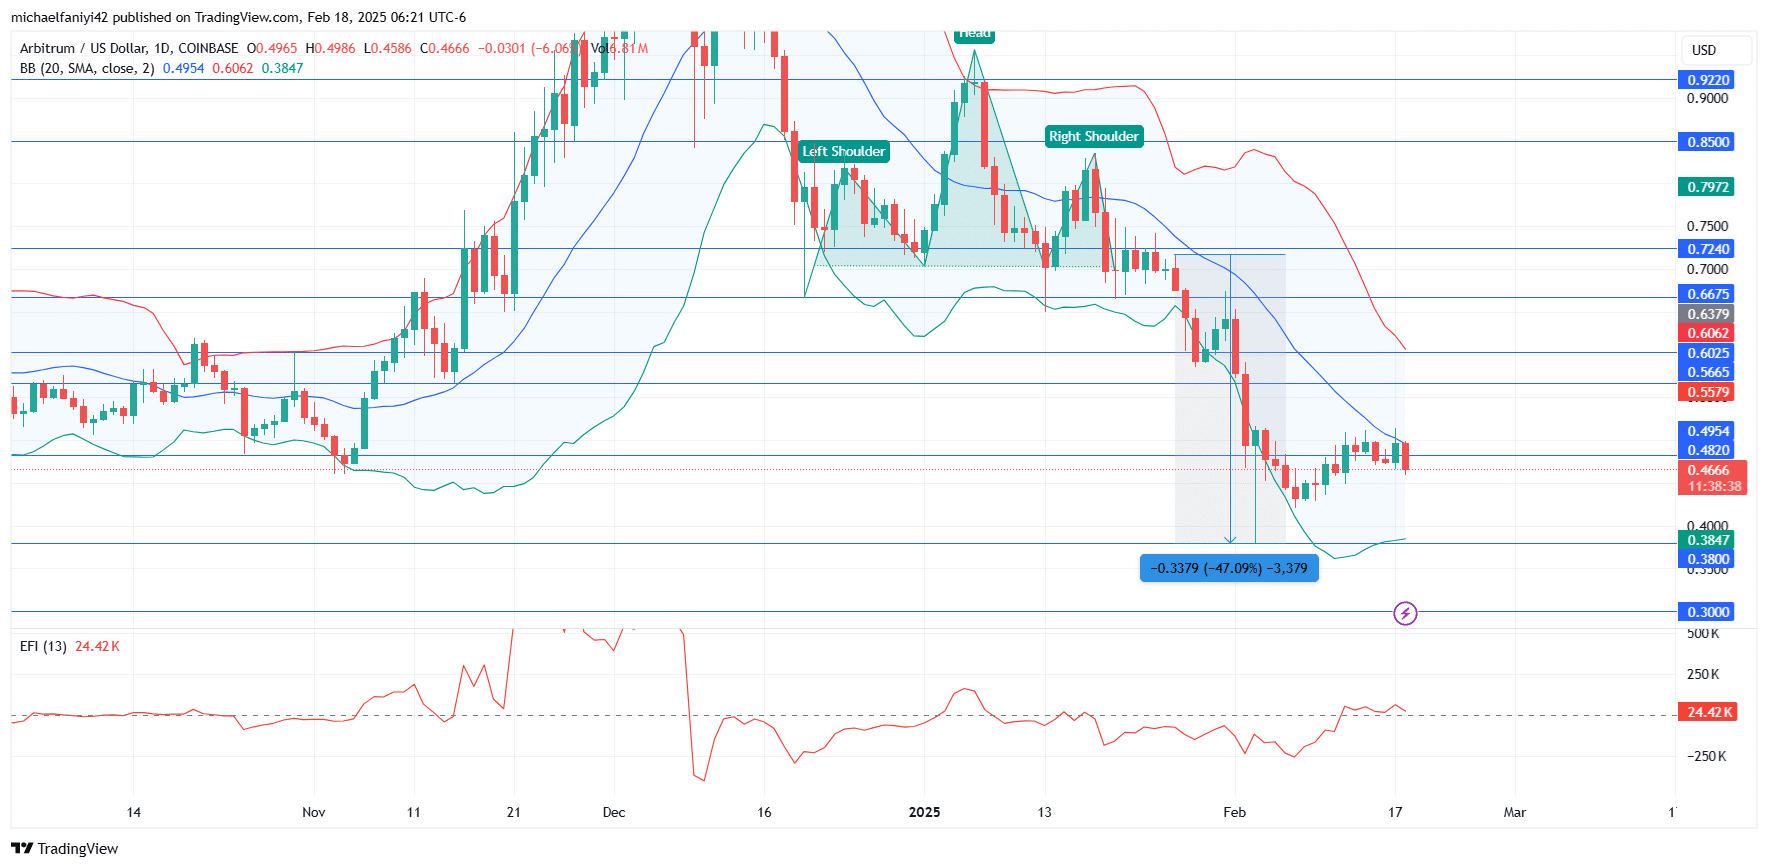
Task: Click the 11:38:38 countdown timer label
Action: (1712, 486)
